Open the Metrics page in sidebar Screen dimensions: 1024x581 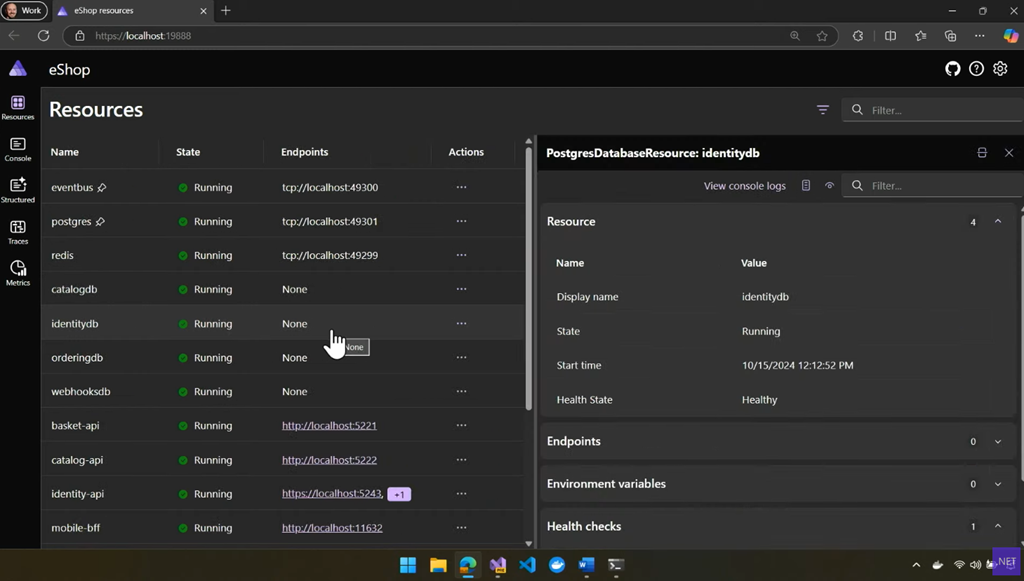tap(18, 273)
